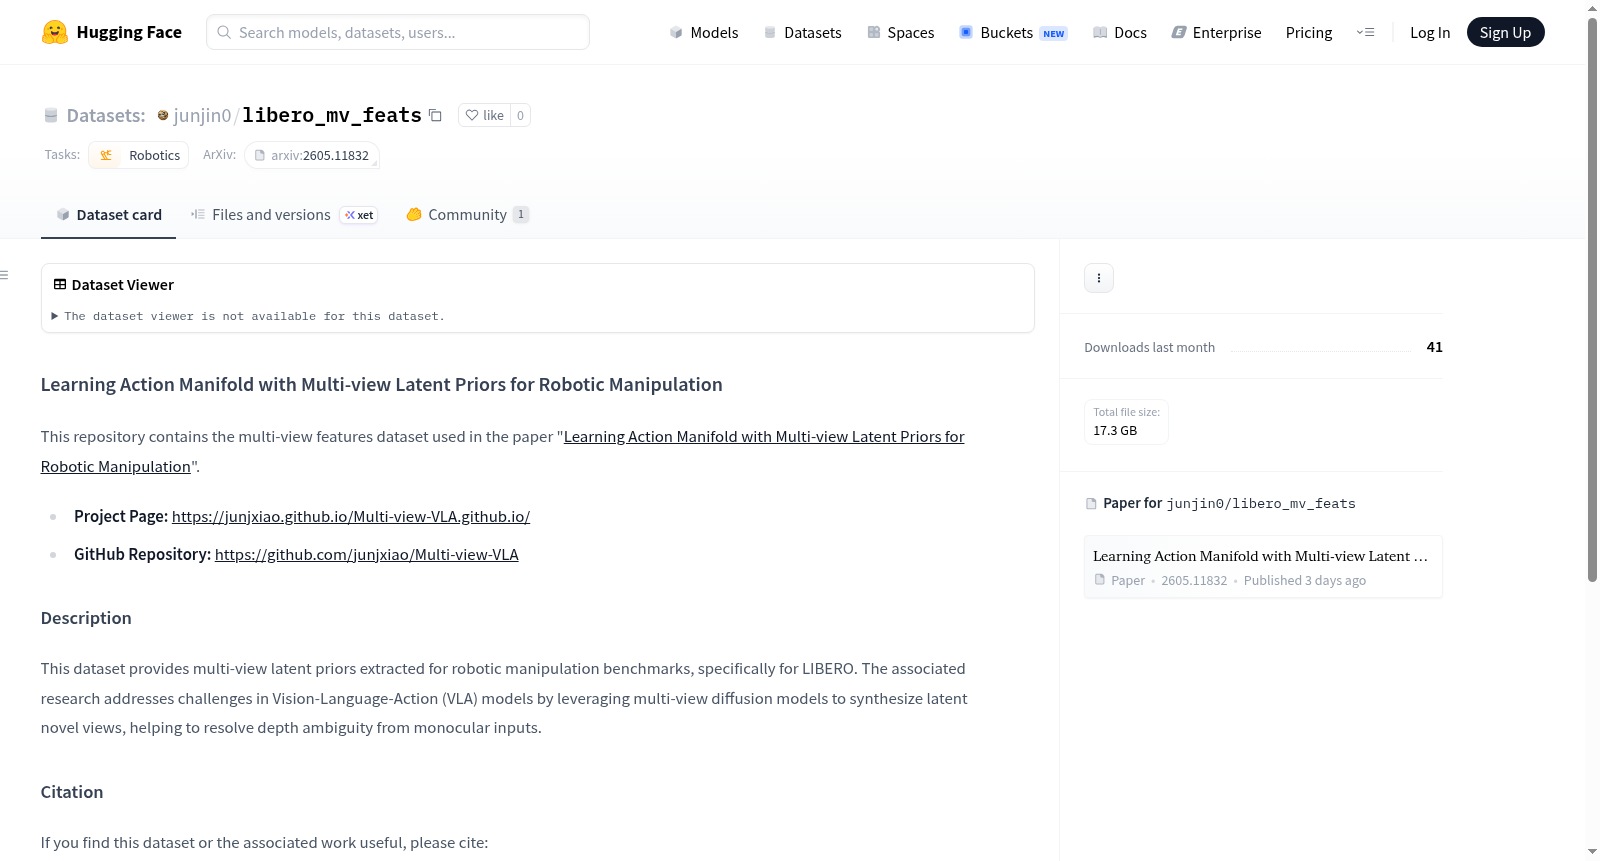Click the Dataset Viewer heading
This screenshot has height=861, width=1600.
(x=123, y=285)
